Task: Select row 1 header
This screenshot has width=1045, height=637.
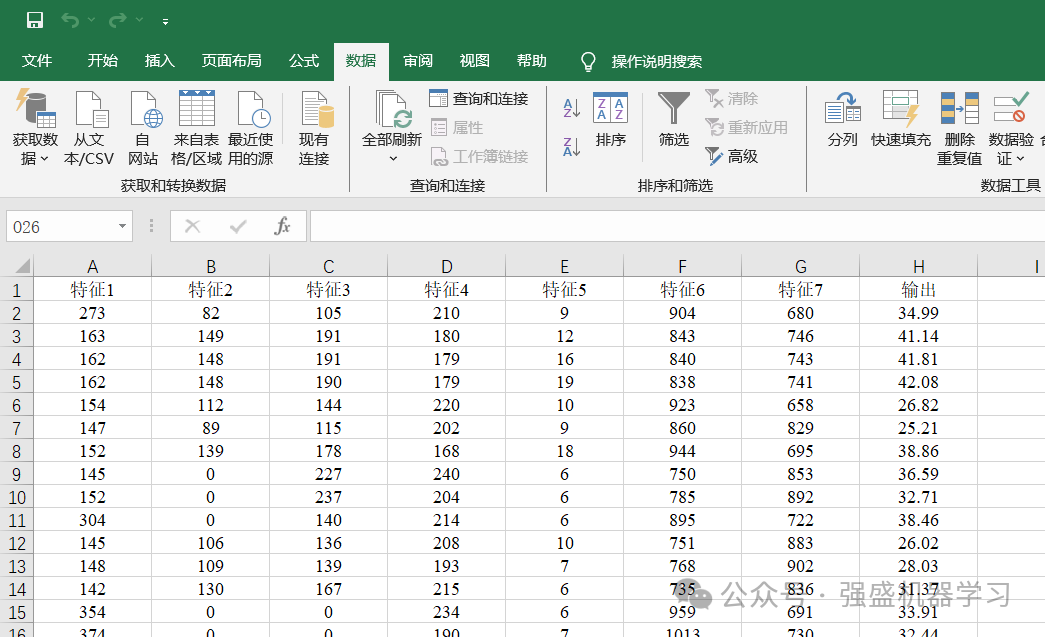Action: click(17, 290)
